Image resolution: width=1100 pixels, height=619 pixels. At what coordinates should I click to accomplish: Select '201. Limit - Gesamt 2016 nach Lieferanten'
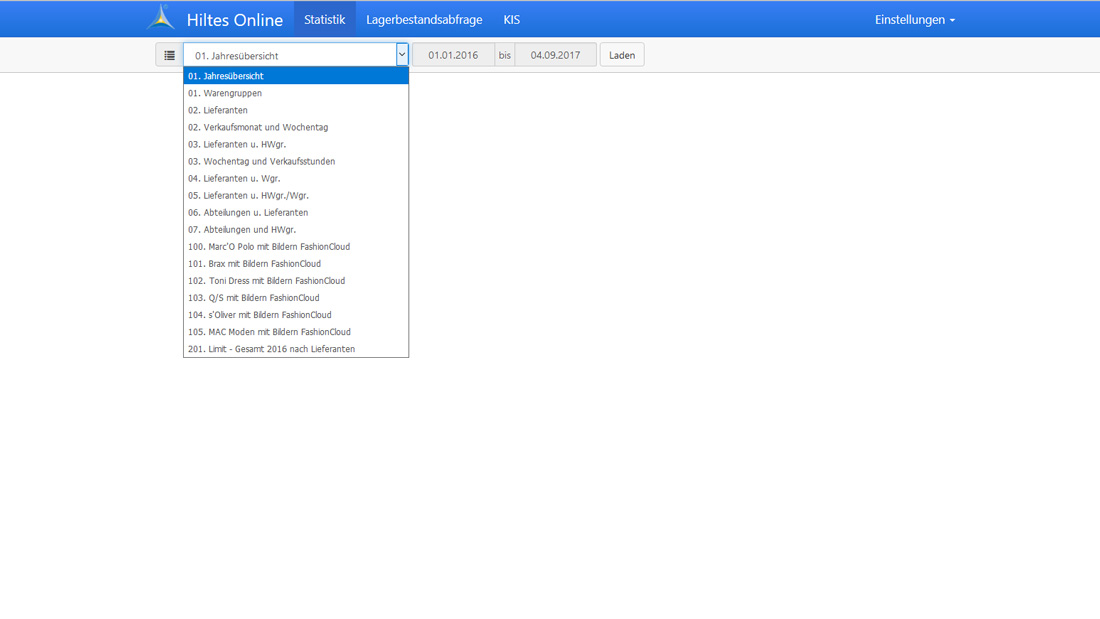(x=271, y=349)
